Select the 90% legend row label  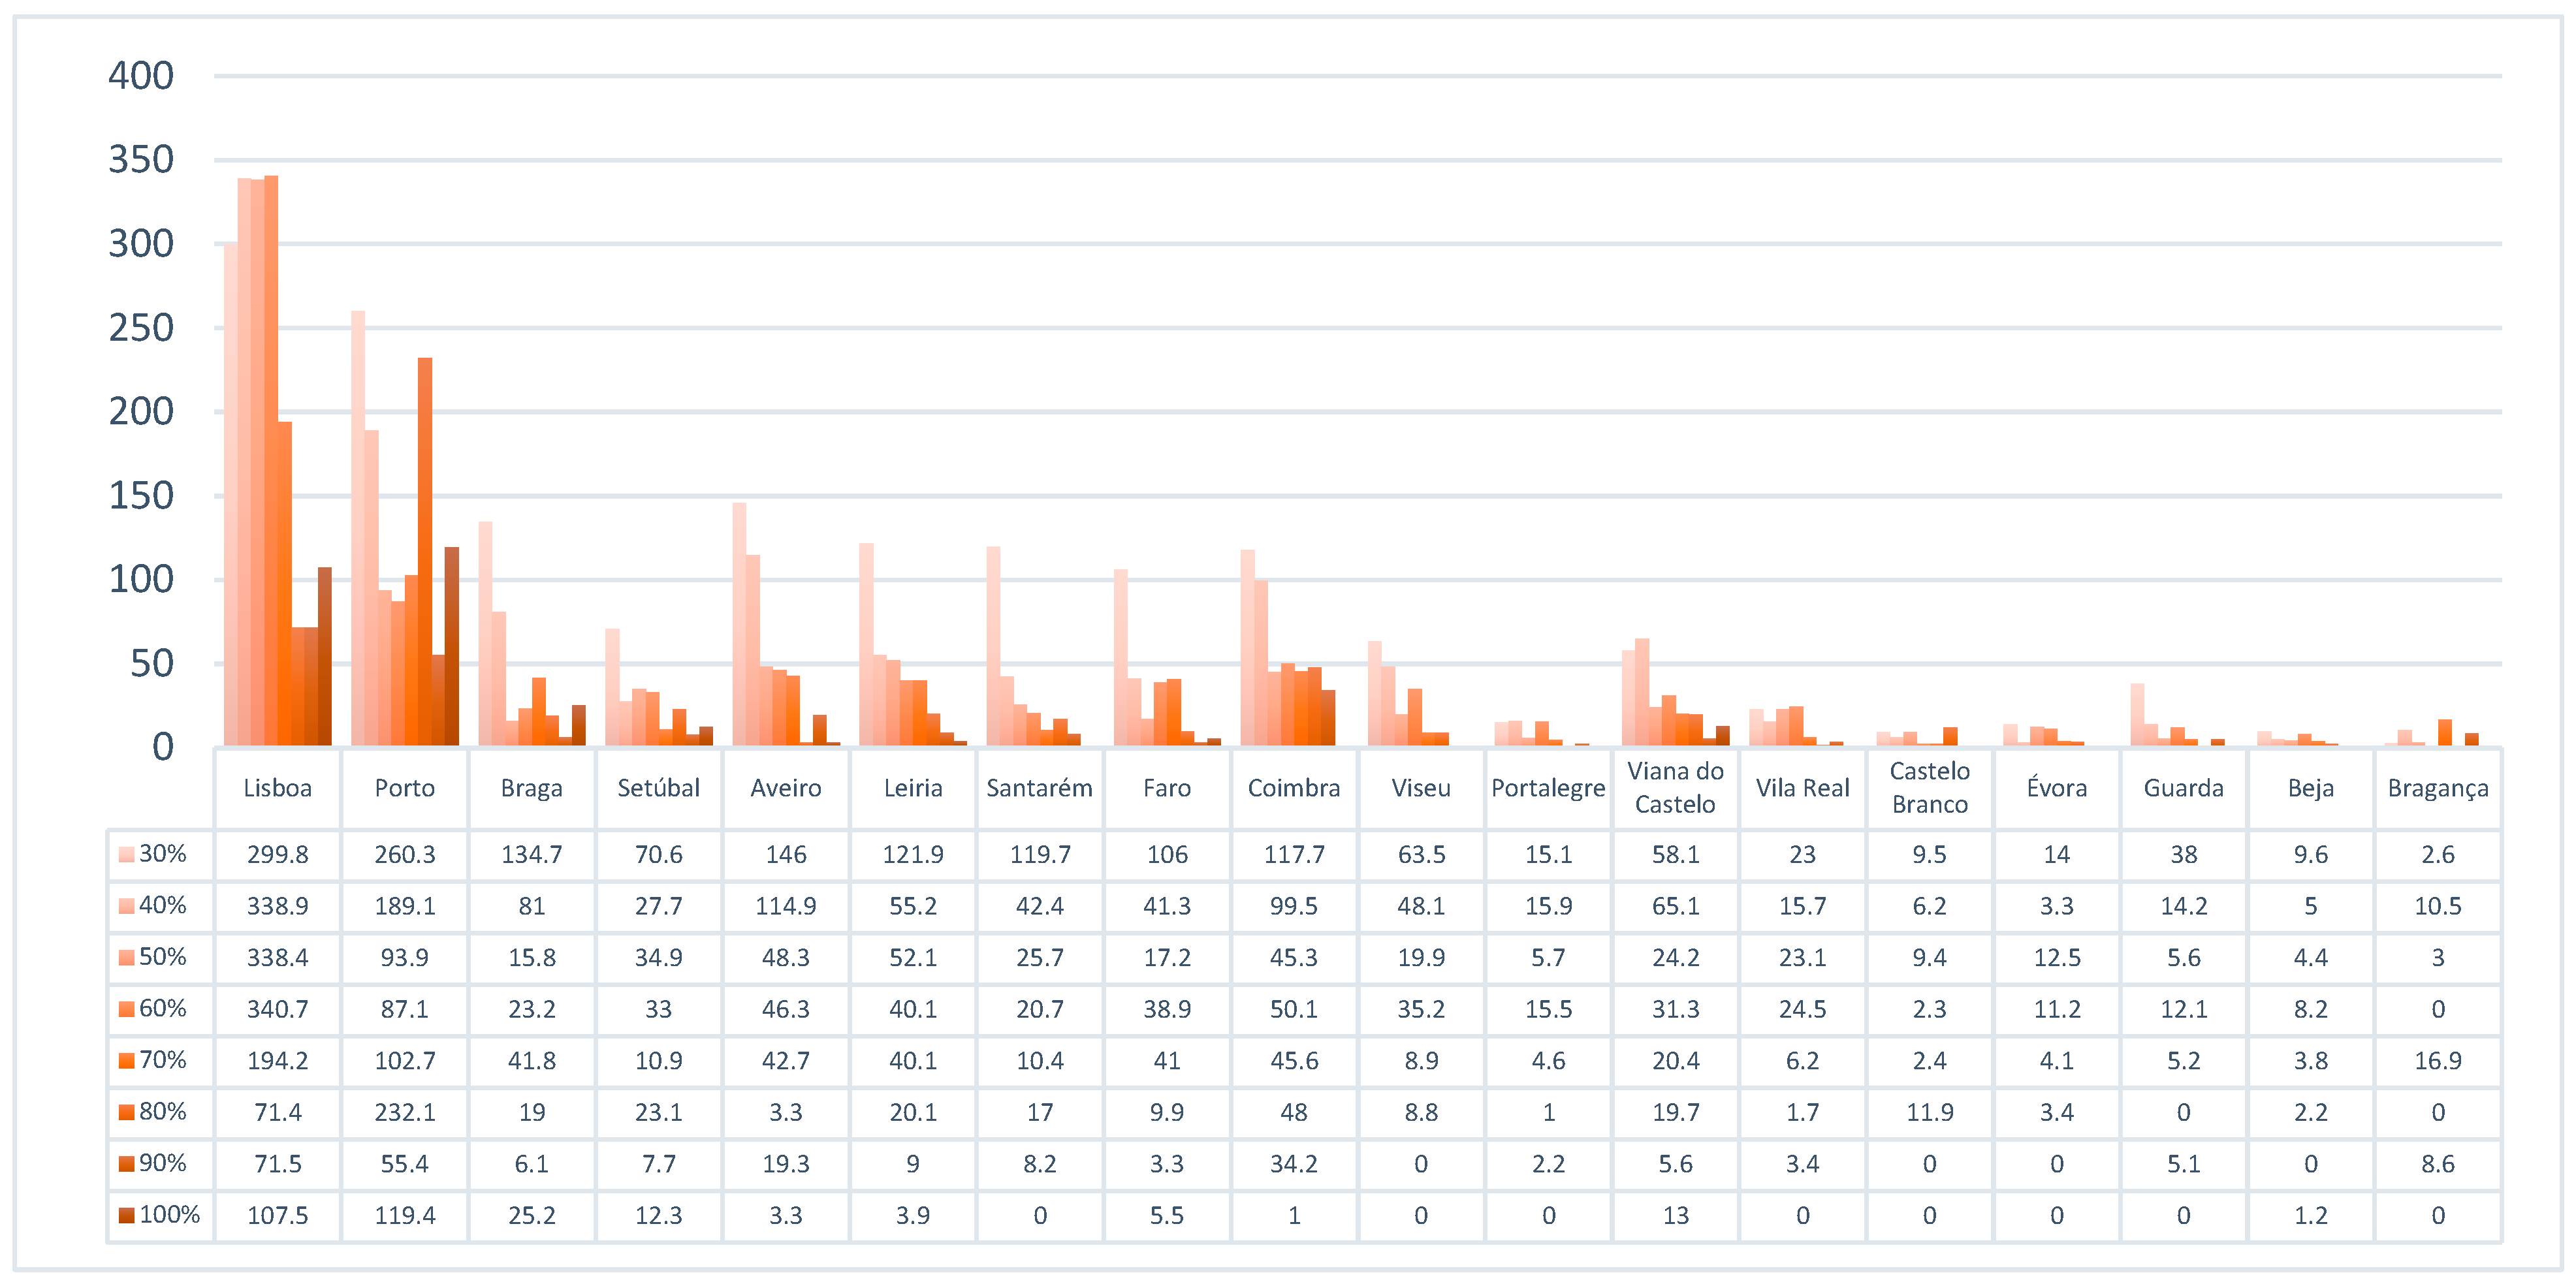[162, 1163]
